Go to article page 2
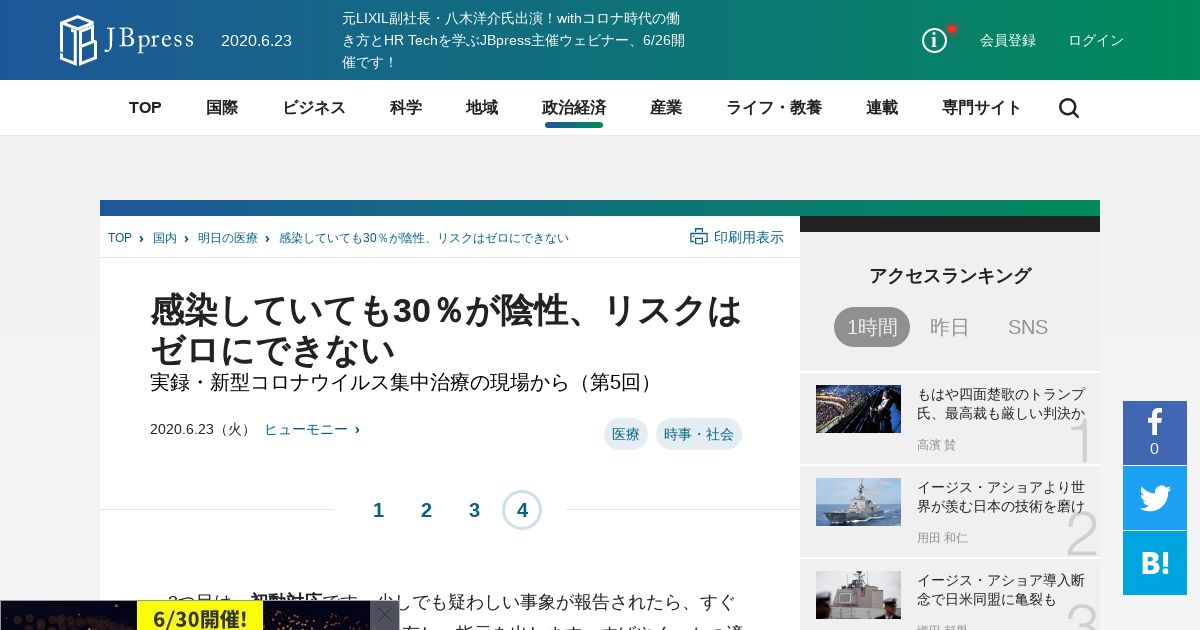This screenshot has width=1200, height=630. (x=426, y=510)
